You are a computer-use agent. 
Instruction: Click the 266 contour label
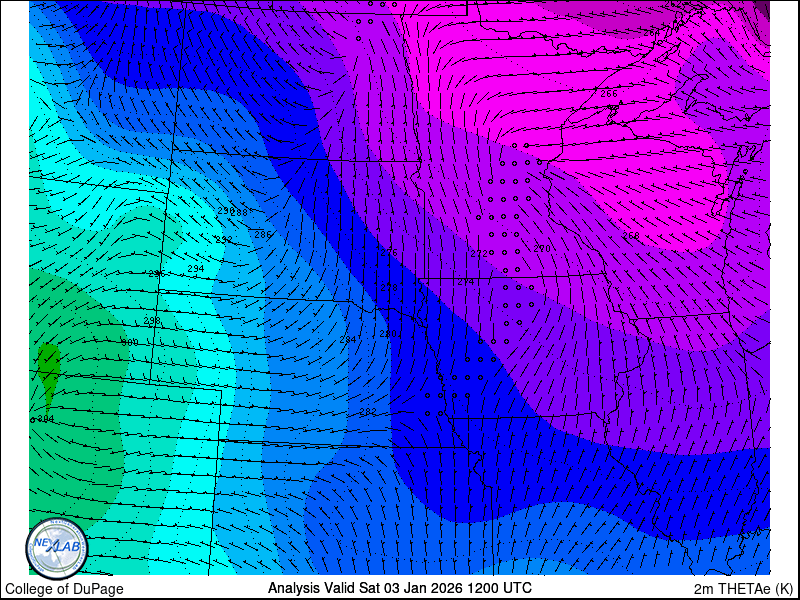[609, 94]
